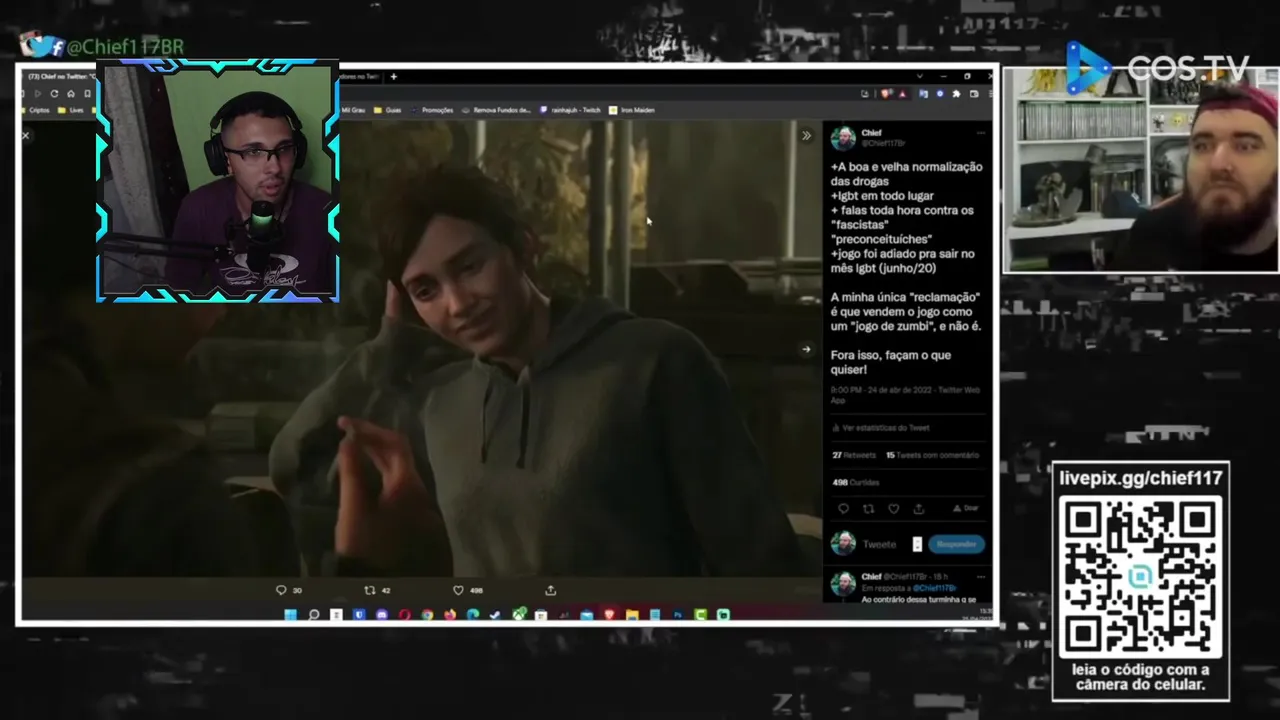Open browser tab search dropdown chevron
Viewport: 1280px width, 720px height.
click(919, 77)
